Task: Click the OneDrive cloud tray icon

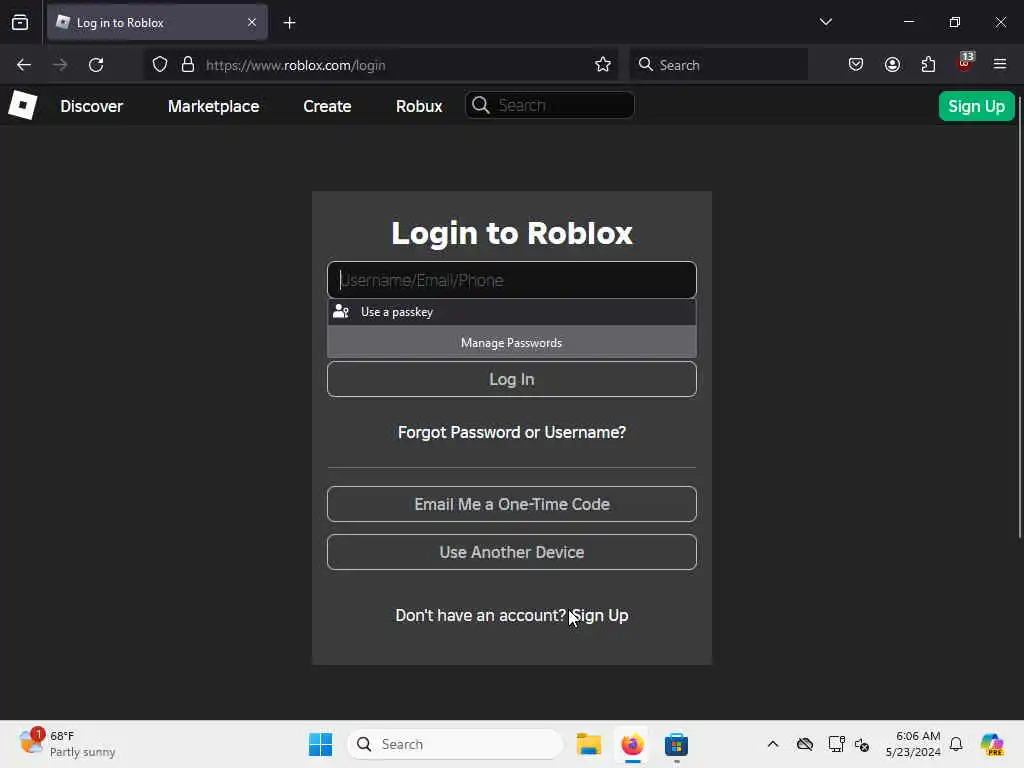Action: (x=805, y=744)
